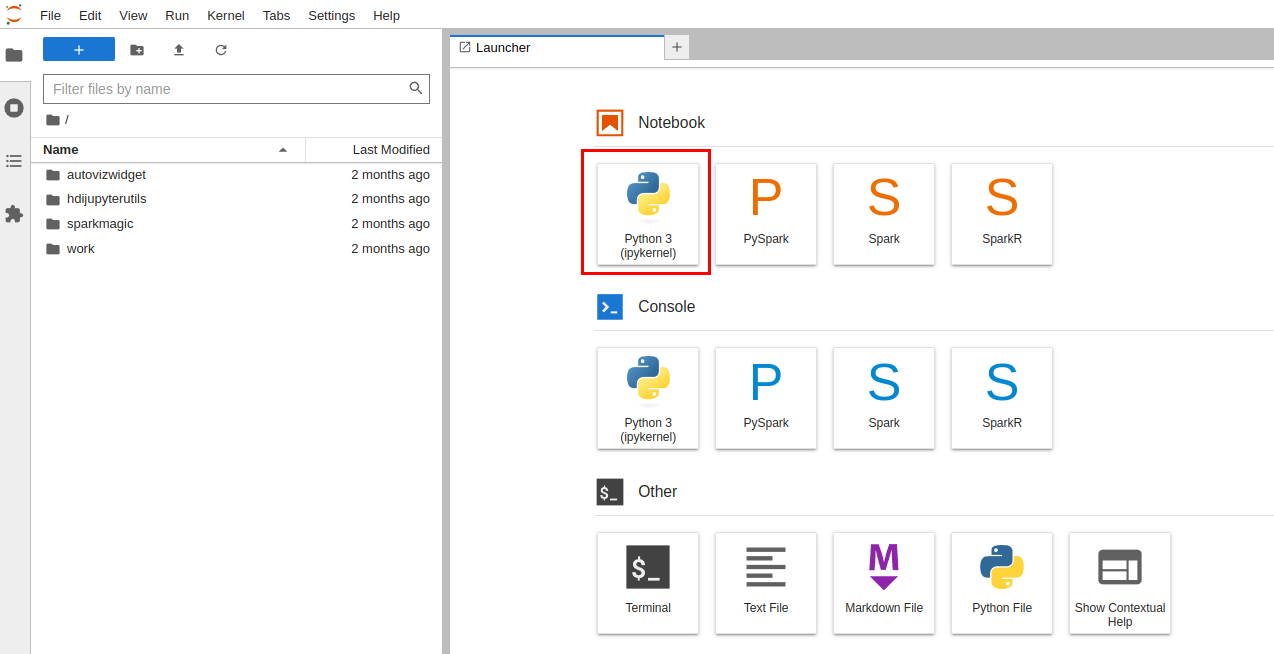The width and height of the screenshot is (1274, 654).
Task: Refresh the file list
Action: [221, 50]
